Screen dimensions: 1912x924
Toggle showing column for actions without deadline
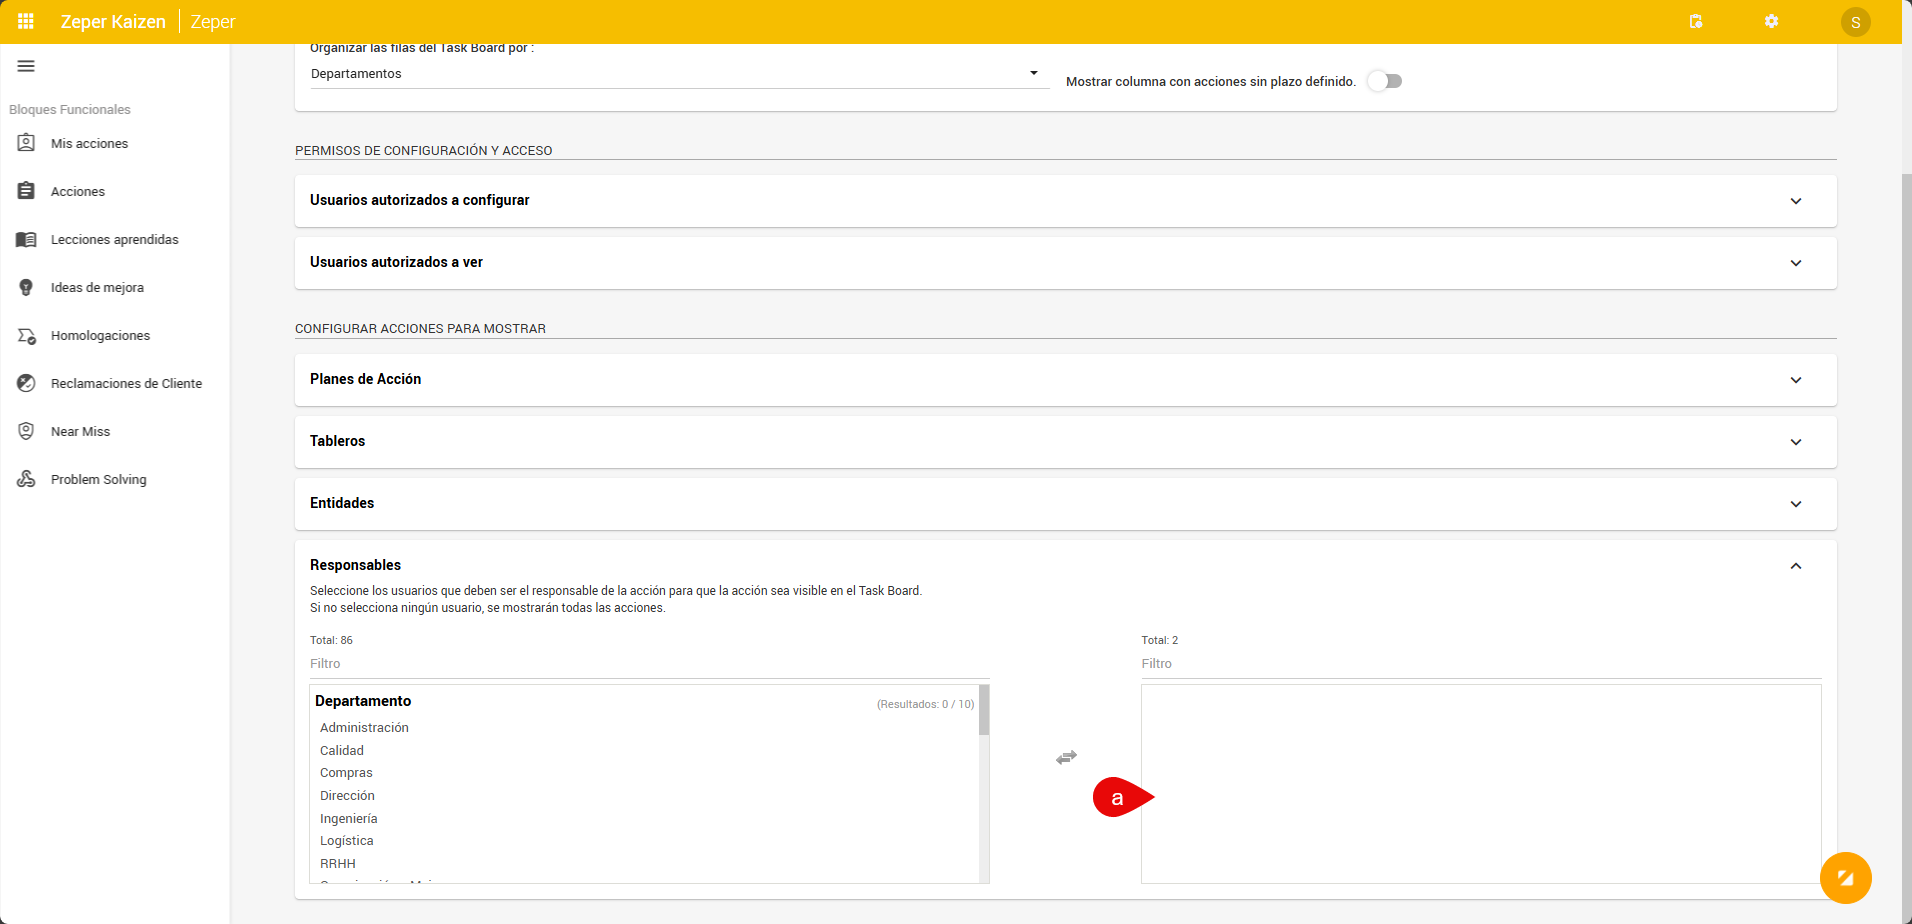tap(1385, 81)
